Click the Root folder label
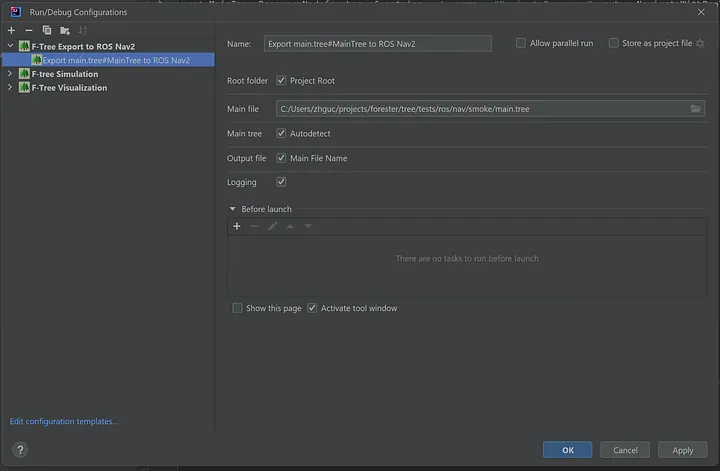 [247, 80]
